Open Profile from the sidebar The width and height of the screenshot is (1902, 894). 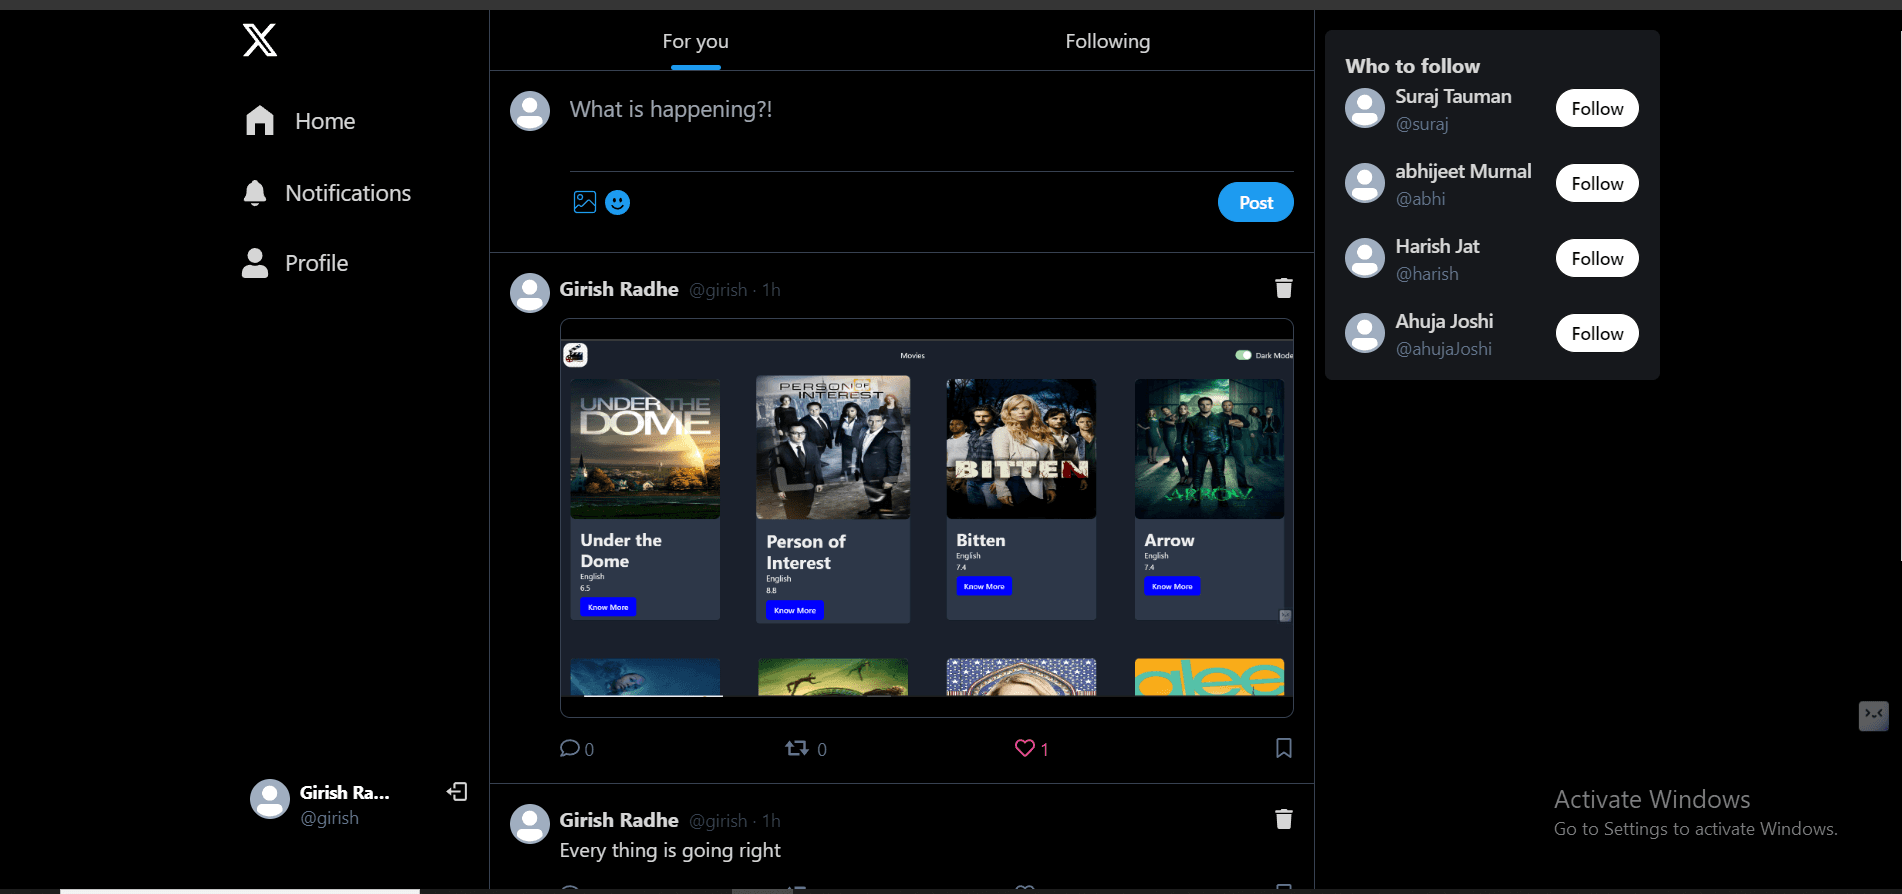pyautogui.click(x=295, y=263)
